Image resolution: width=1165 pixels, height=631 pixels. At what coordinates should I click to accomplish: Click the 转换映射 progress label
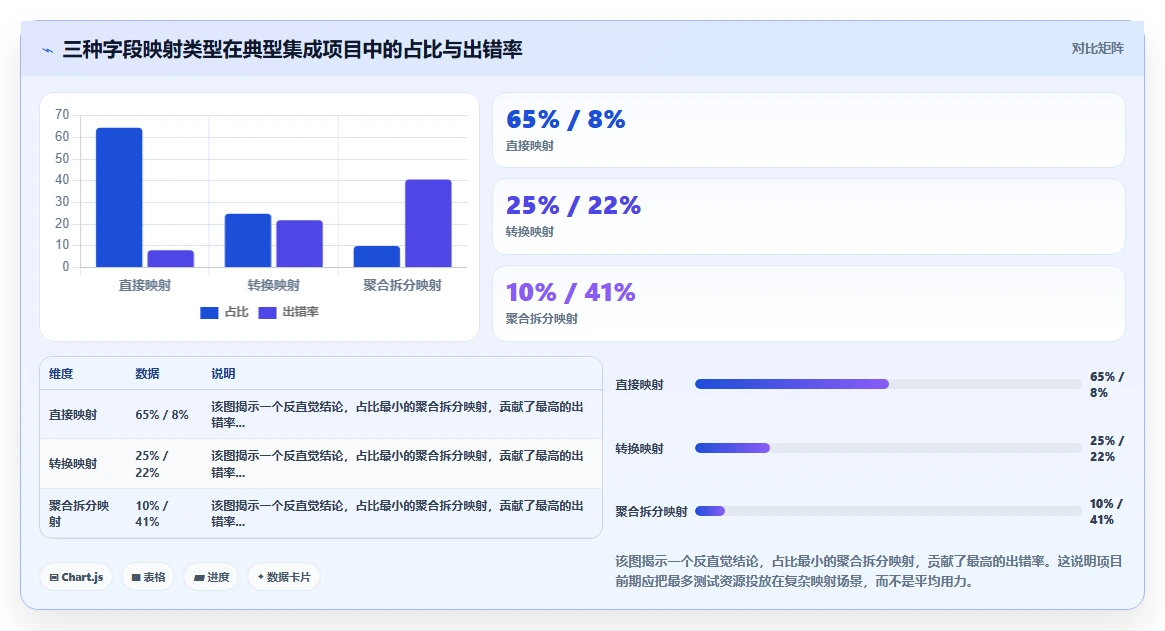pyautogui.click(x=639, y=449)
